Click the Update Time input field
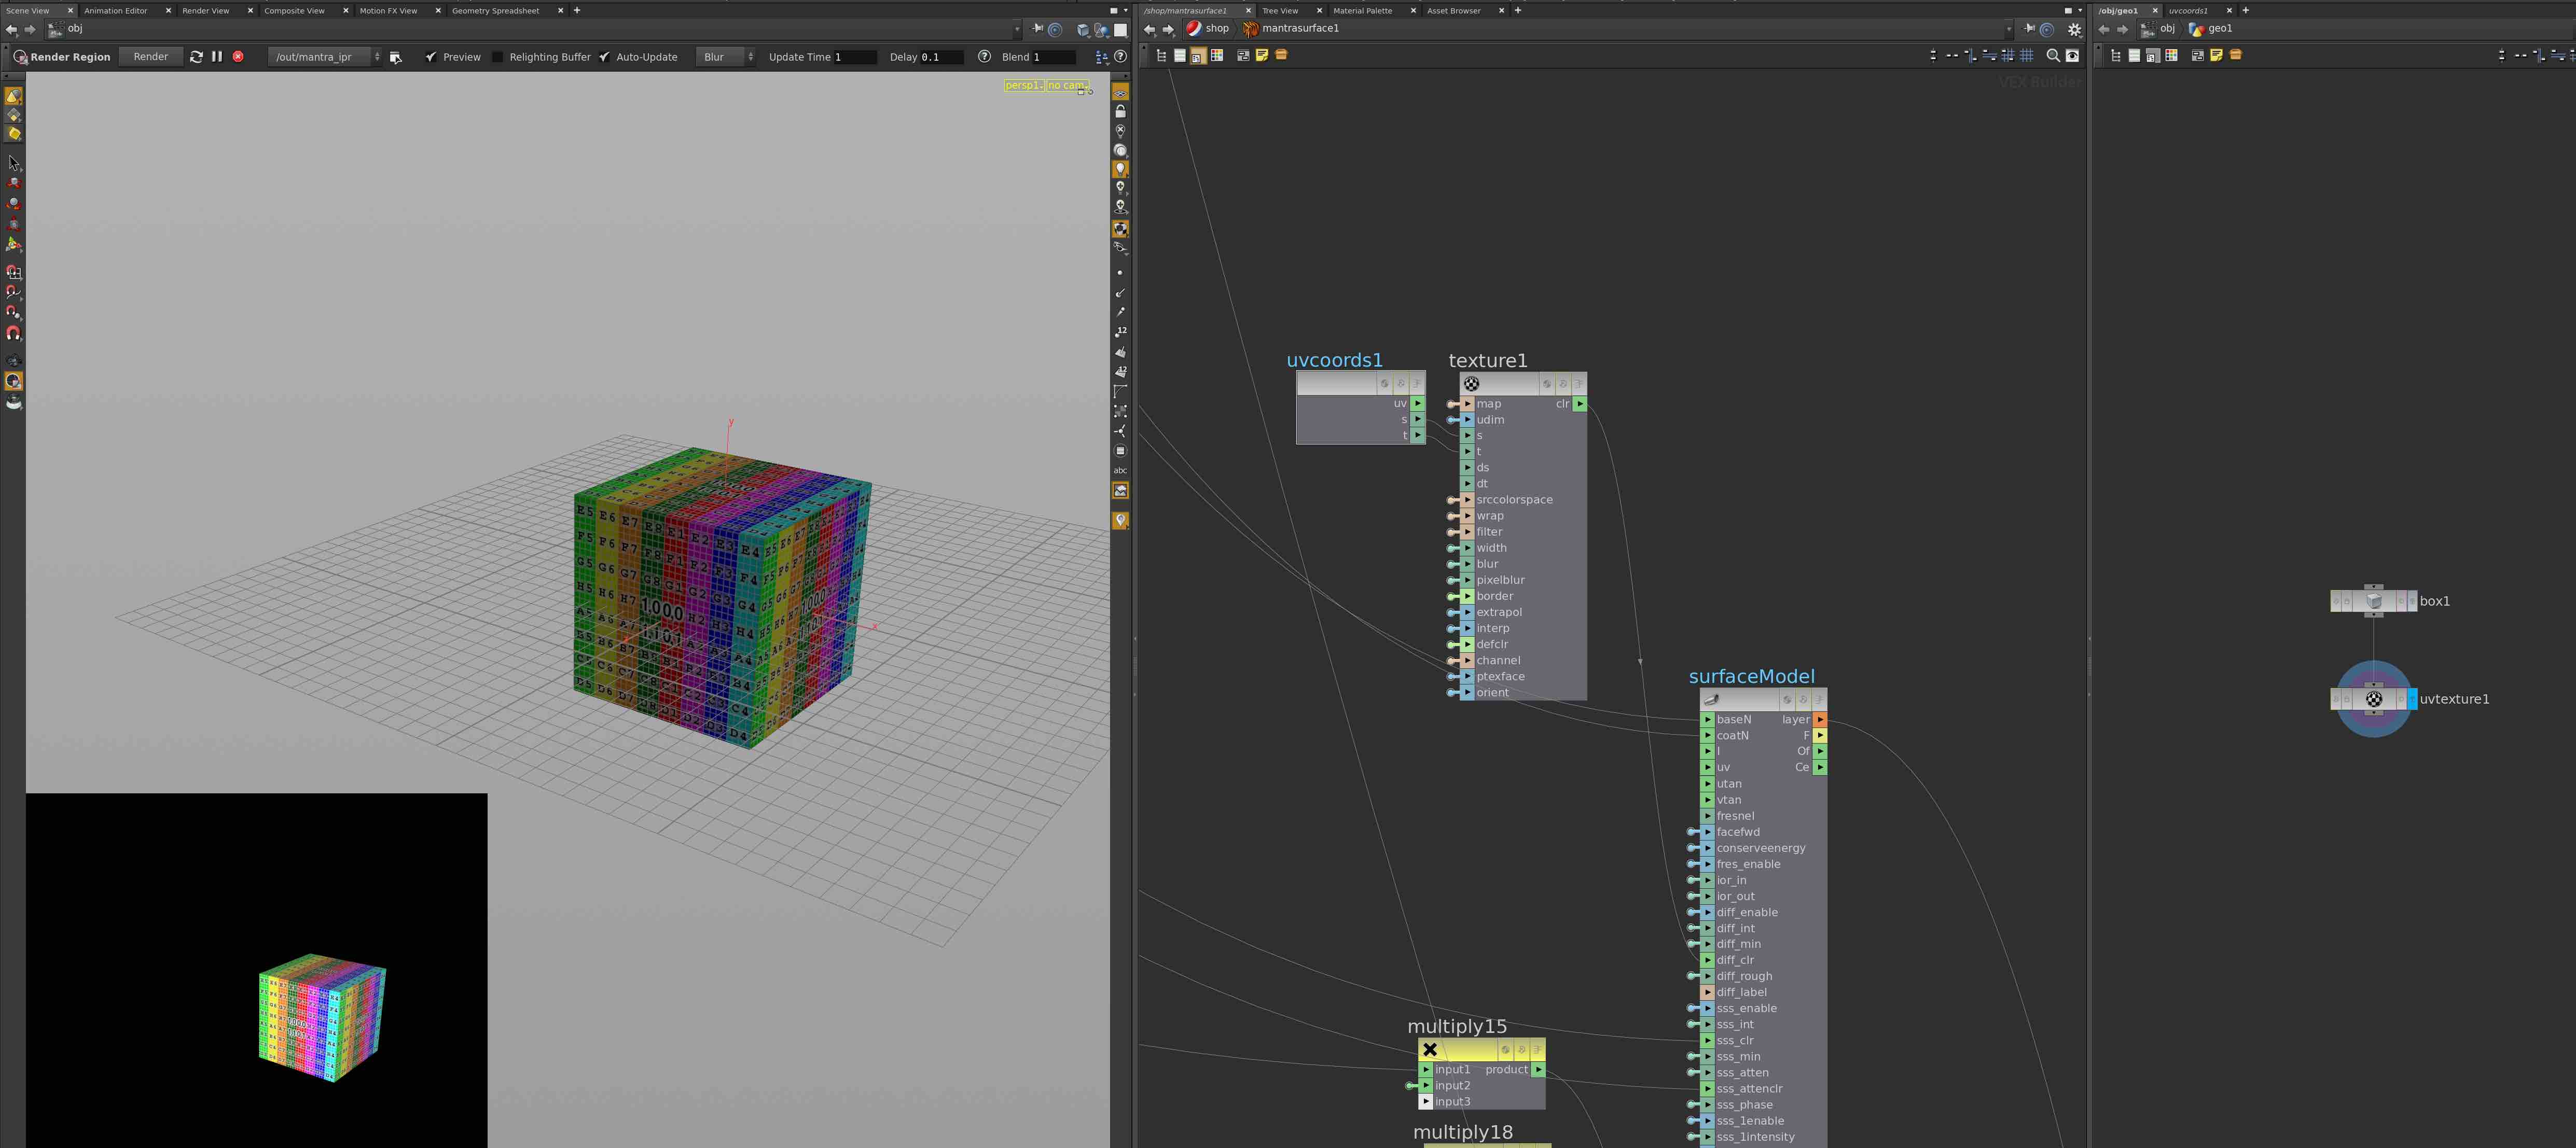 pyautogui.click(x=855, y=57)
